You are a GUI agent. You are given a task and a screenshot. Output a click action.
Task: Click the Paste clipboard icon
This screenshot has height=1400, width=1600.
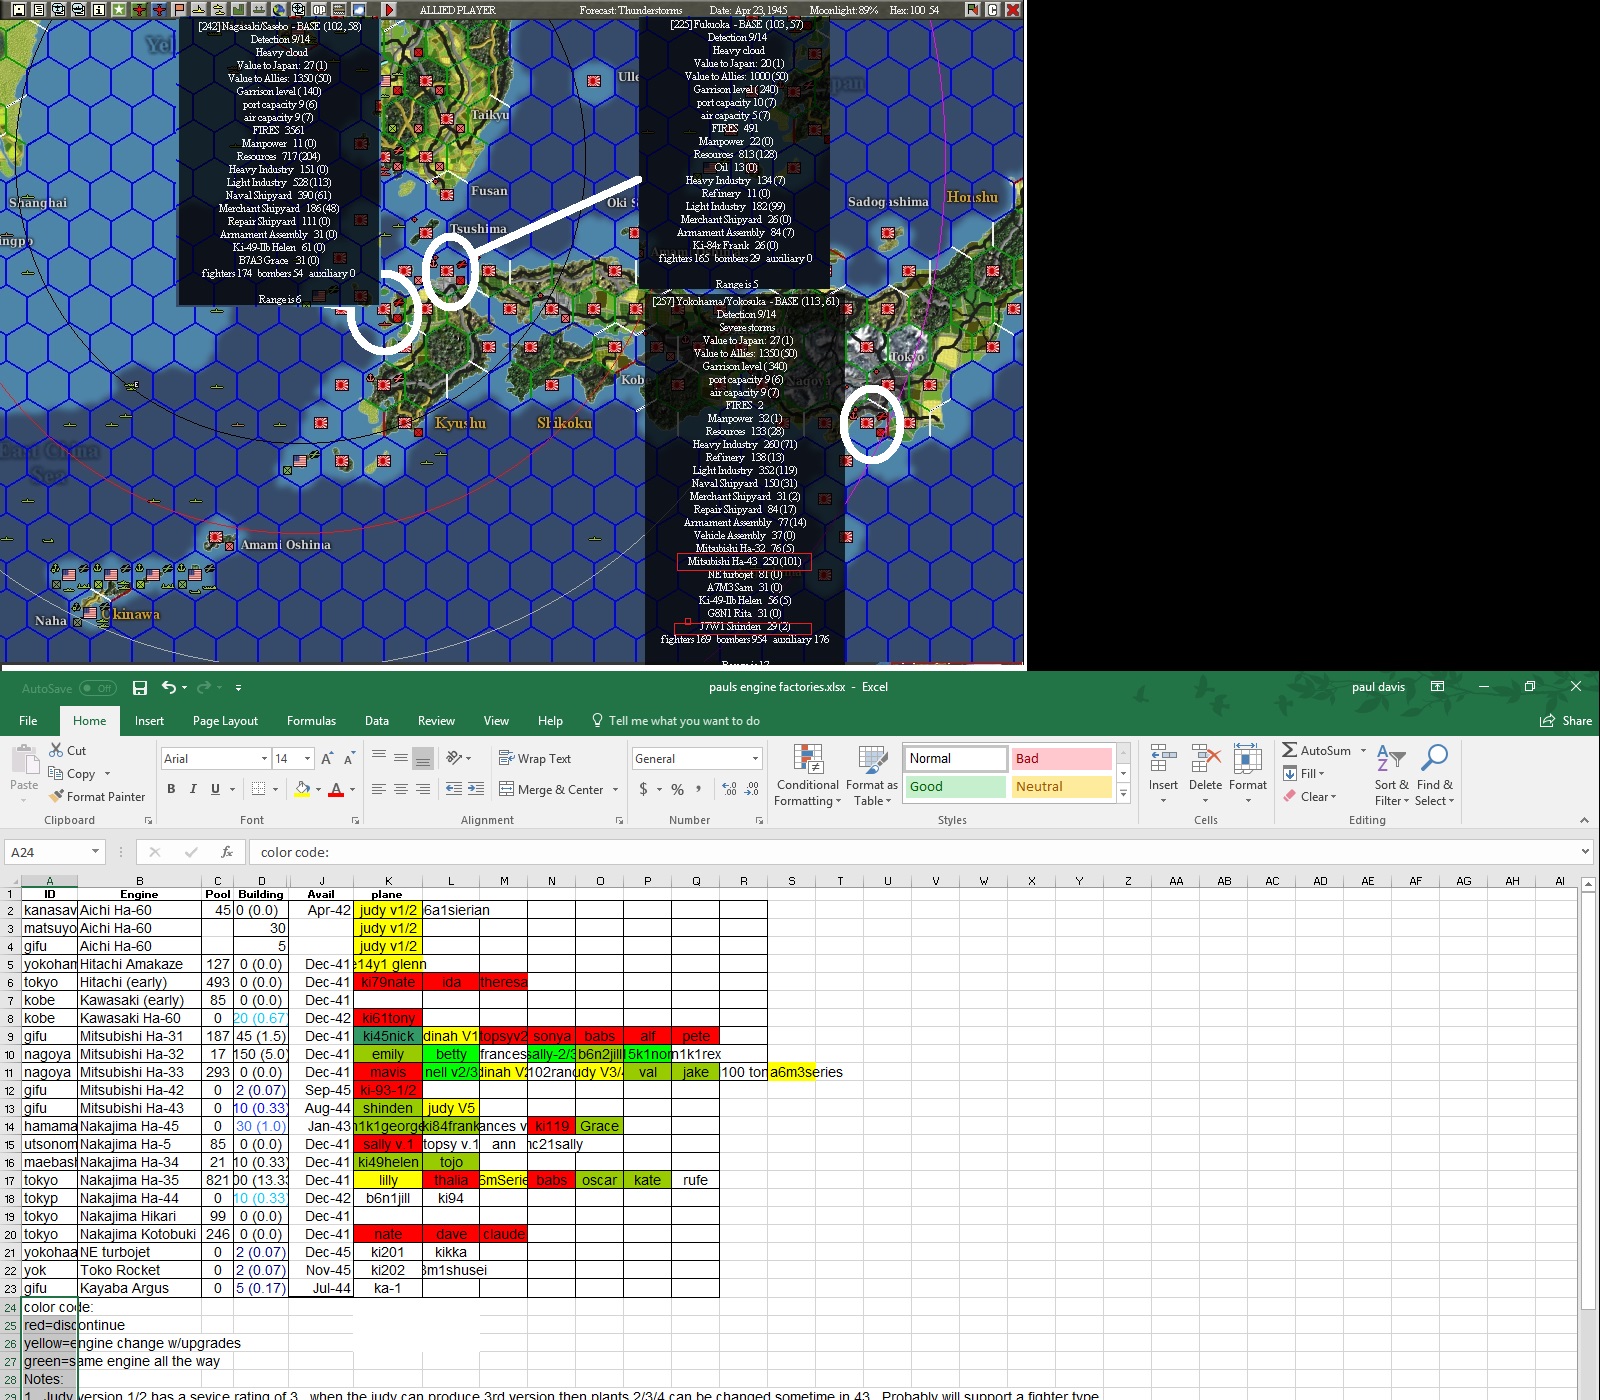coord(23,760)
